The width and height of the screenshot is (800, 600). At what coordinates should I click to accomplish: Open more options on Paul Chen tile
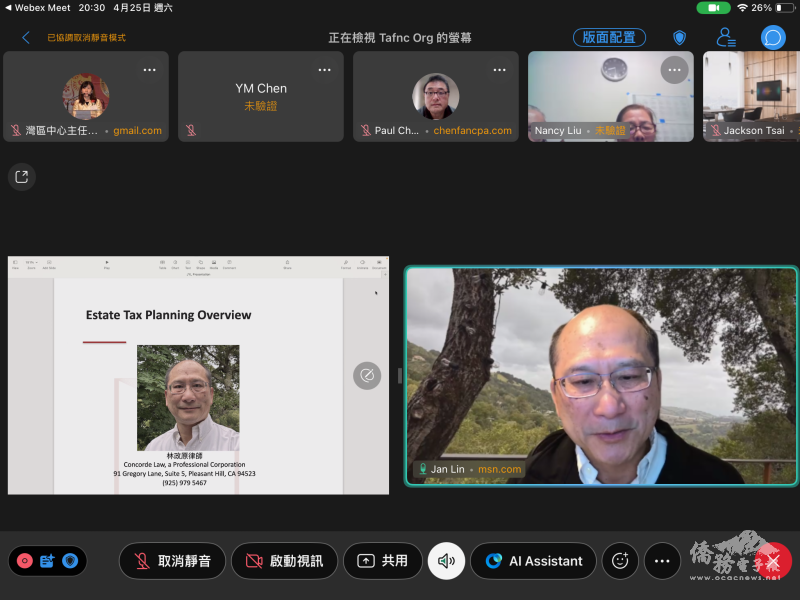point(499,70)
